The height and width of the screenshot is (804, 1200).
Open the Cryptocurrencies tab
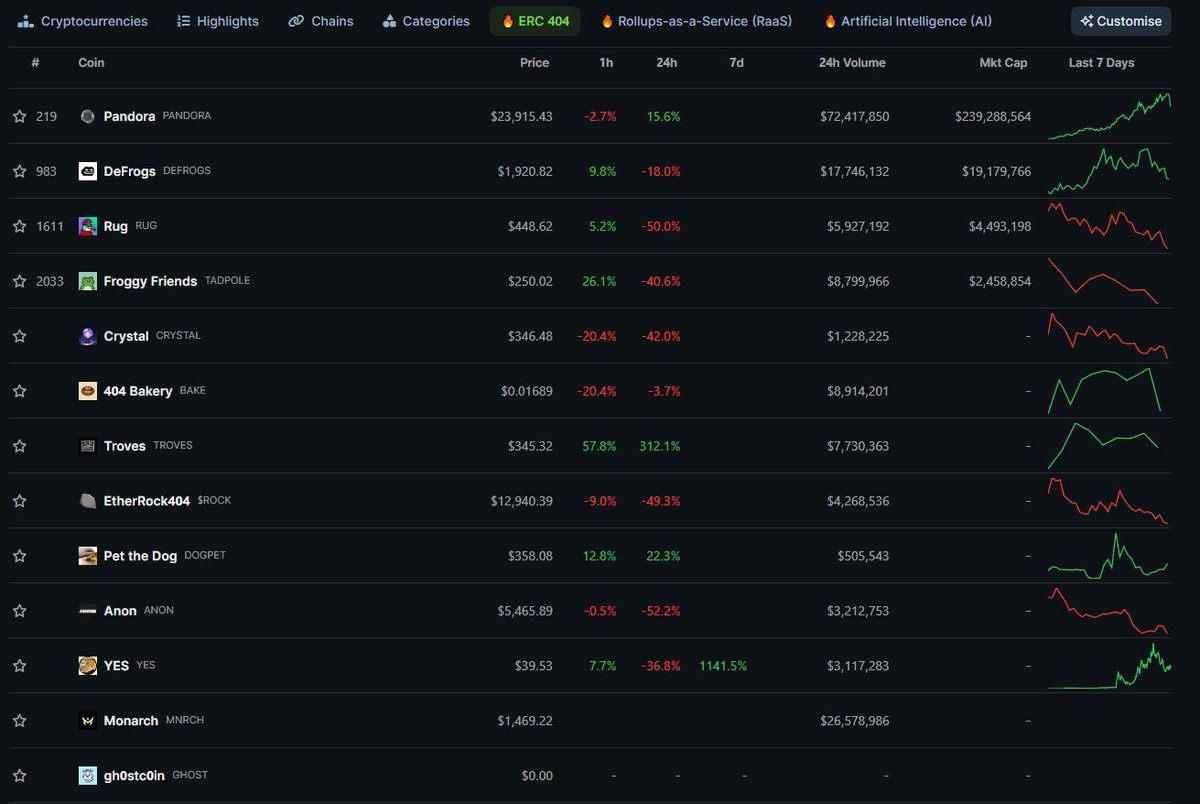(x=82, y=21)
